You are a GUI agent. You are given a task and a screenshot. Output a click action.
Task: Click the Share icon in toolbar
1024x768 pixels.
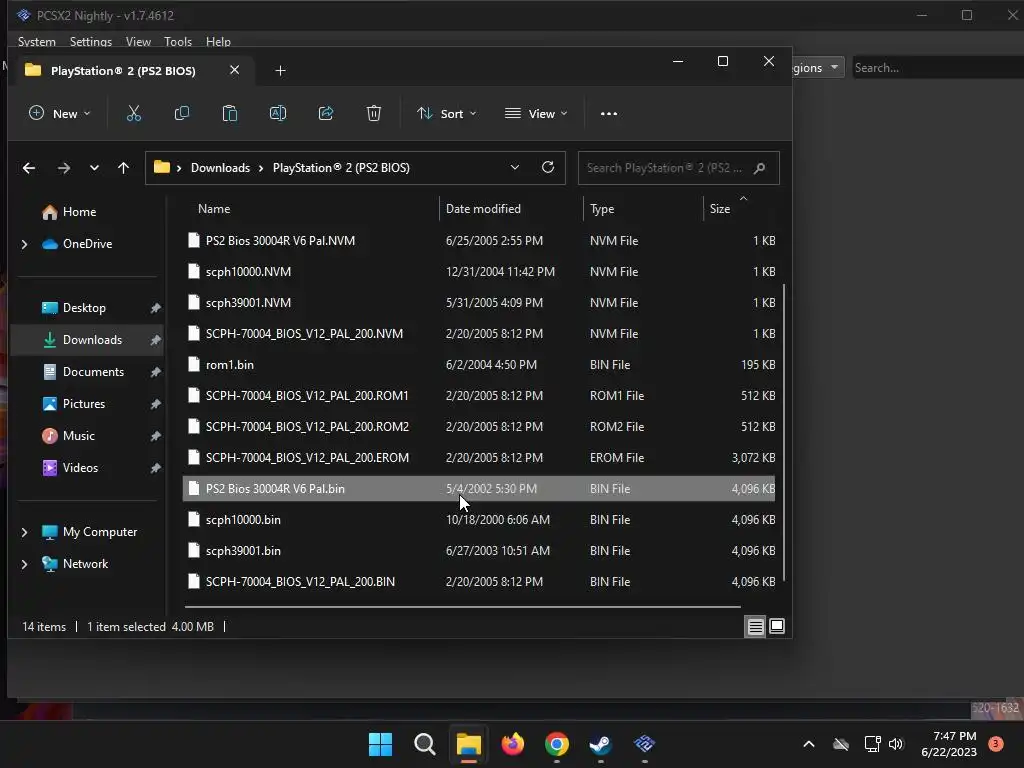pyautogui.click(x=326, y=114)
